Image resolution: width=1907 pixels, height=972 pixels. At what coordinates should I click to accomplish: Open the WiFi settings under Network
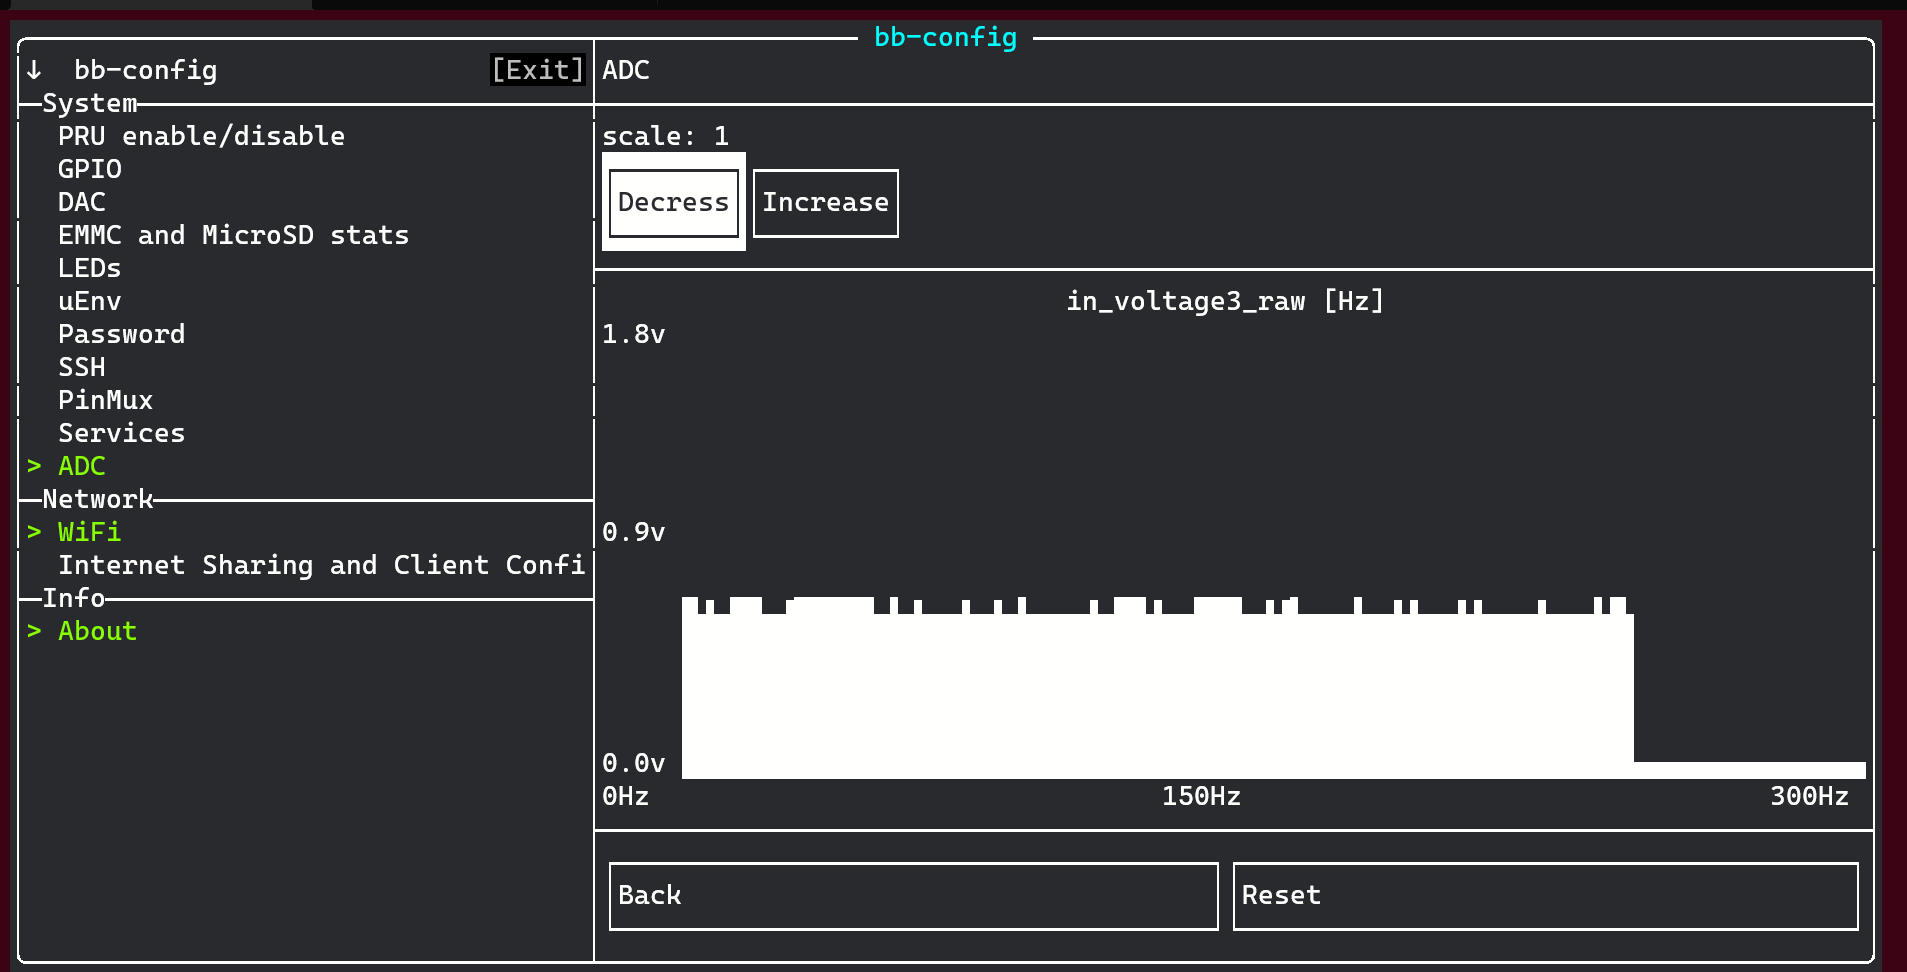click(89, 532)
